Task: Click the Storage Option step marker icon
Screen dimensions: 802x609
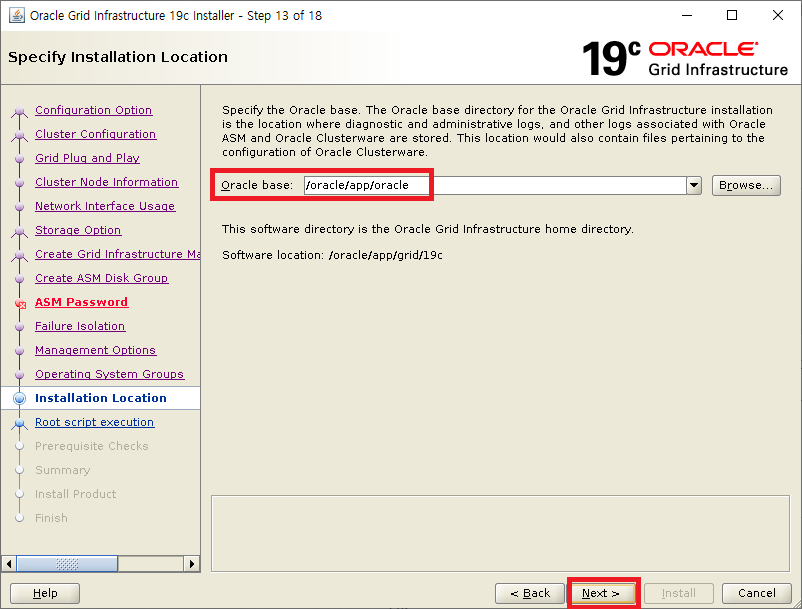Action: point(19,231)
